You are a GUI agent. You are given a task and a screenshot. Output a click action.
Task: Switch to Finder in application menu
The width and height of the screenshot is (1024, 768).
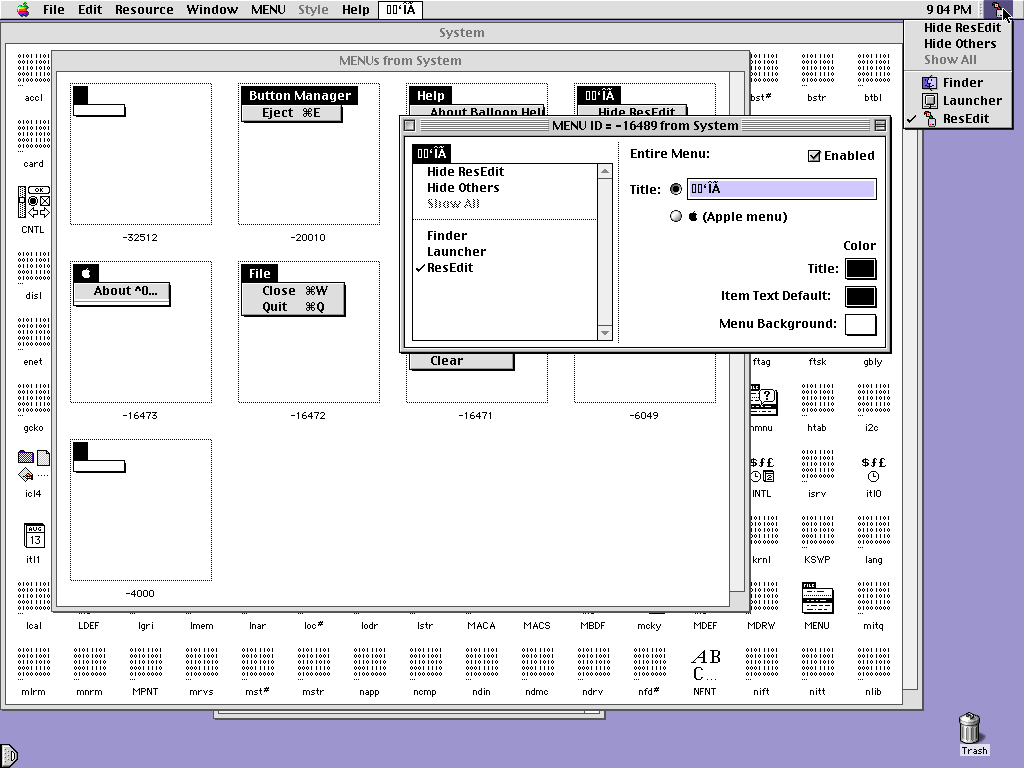tap(958, 82)
